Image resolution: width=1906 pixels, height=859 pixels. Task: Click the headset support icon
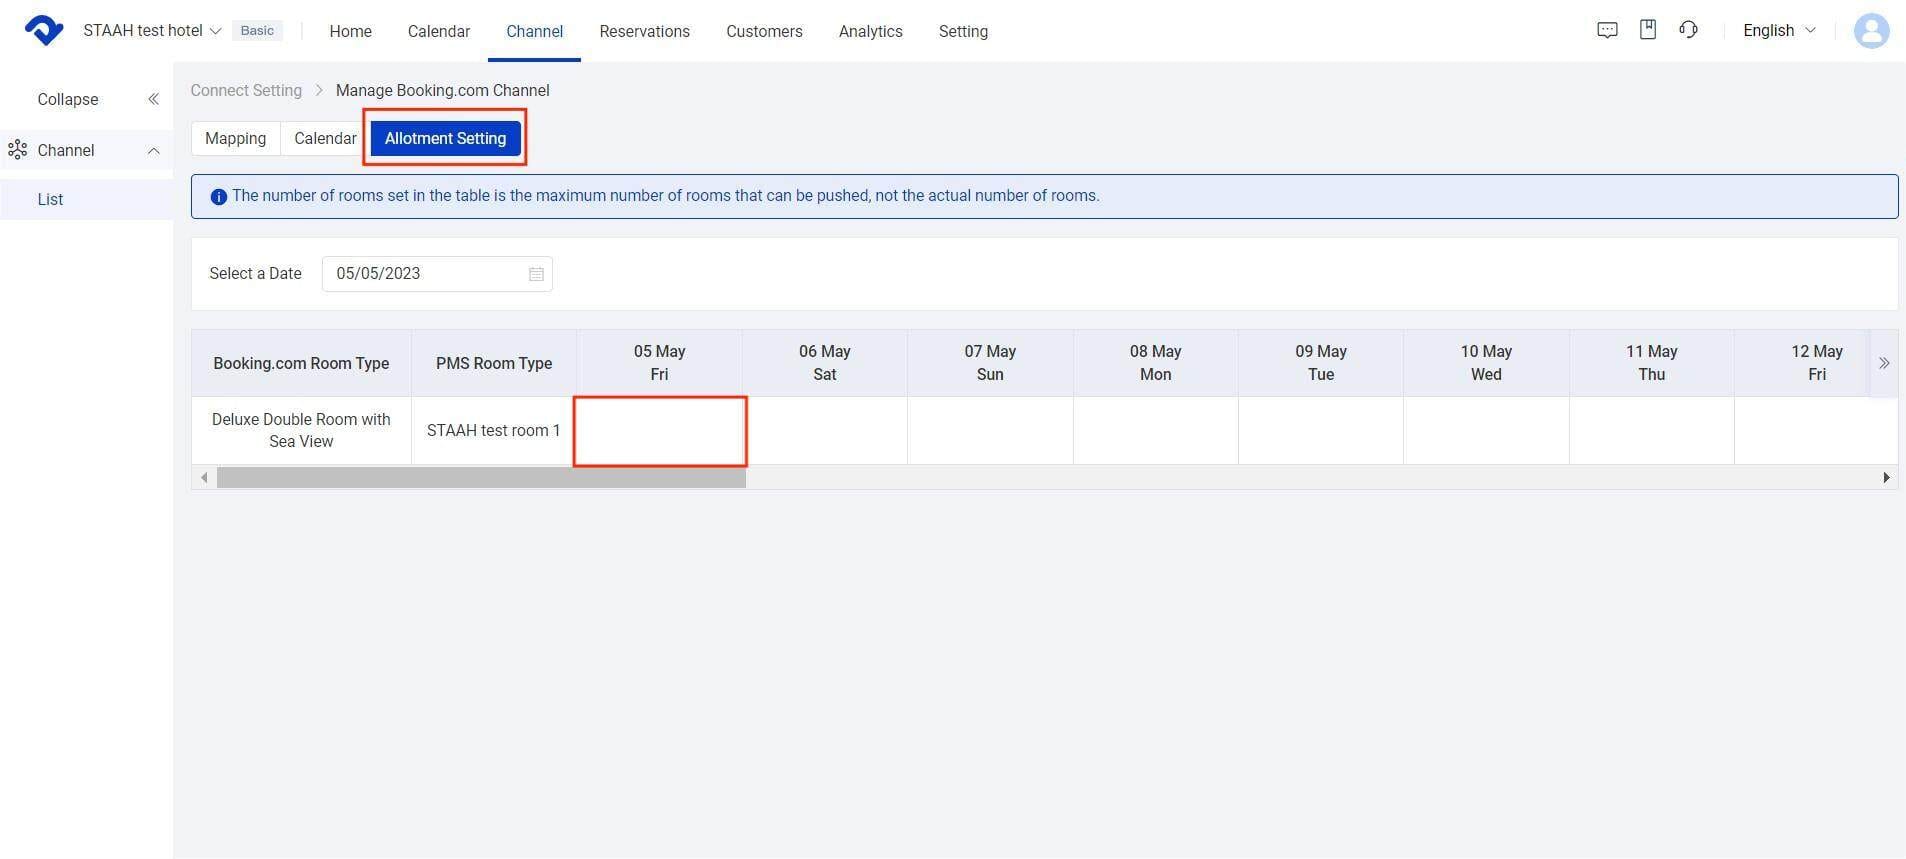[1689, 30]
